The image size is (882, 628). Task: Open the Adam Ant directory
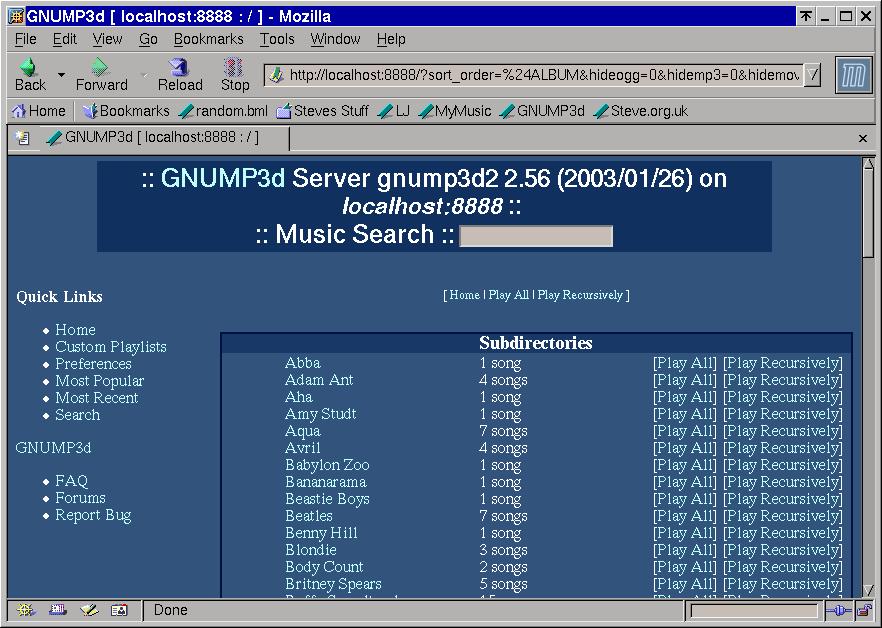click(319, 380)
